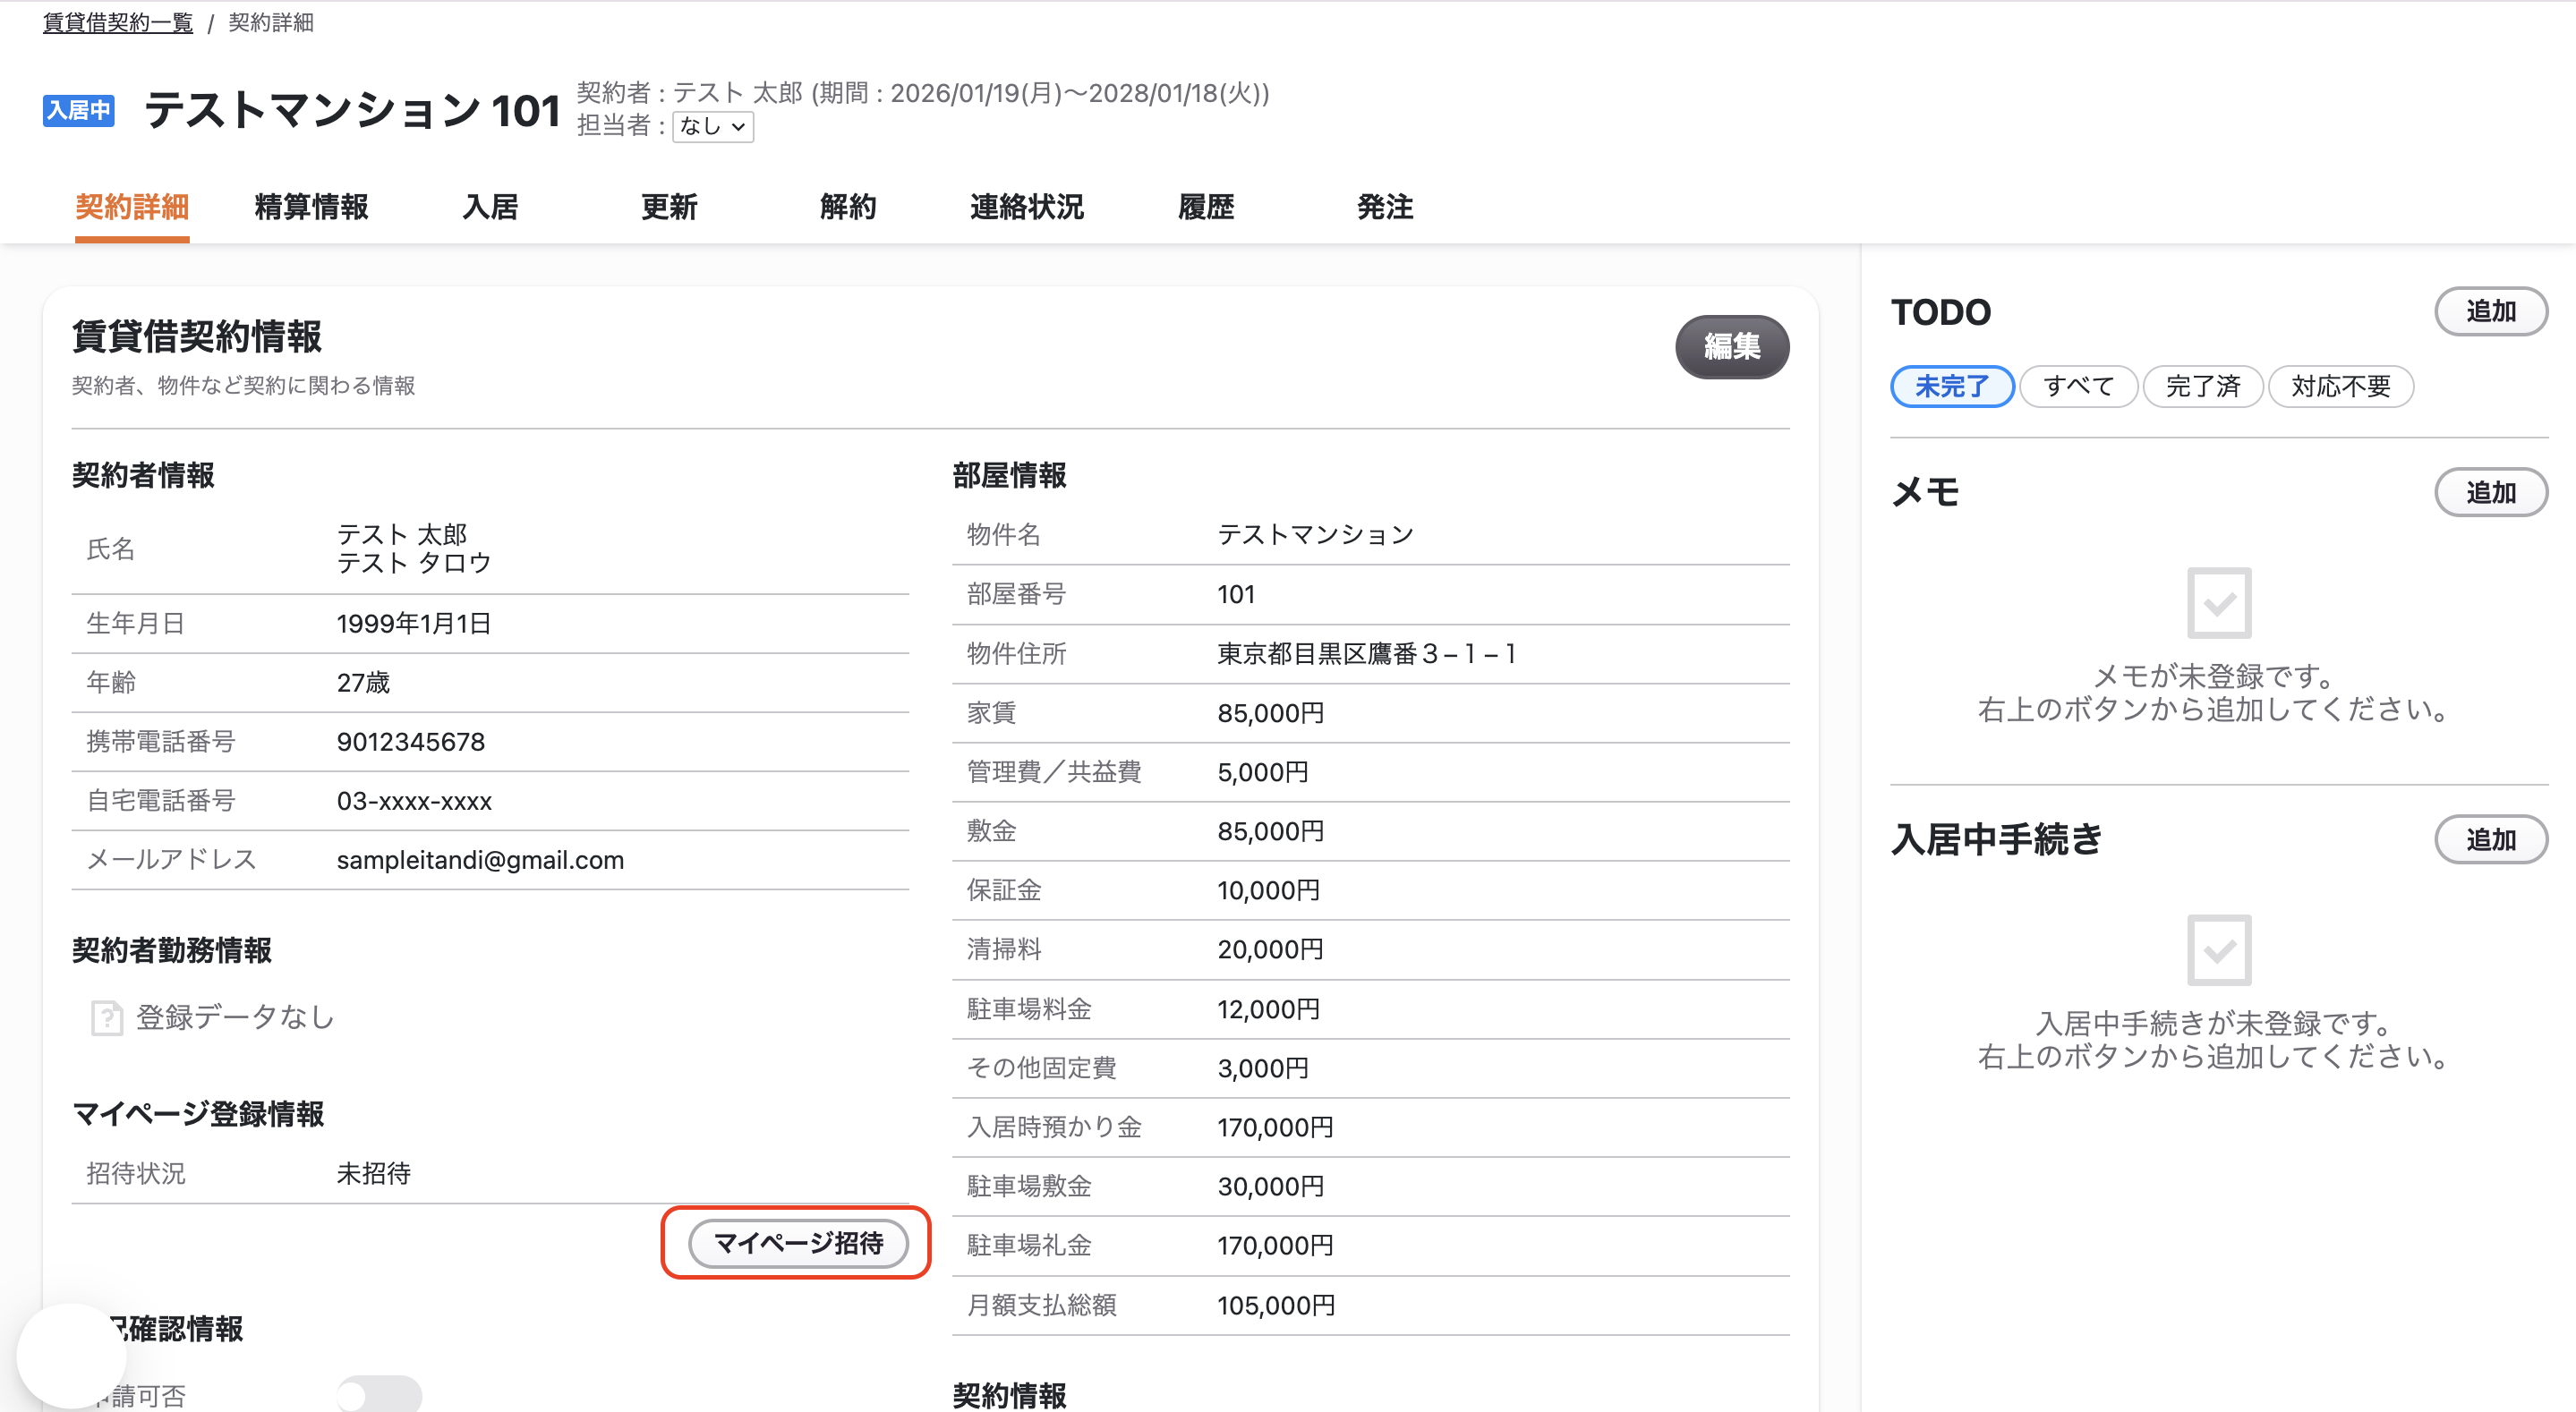Click the empty memo checkmark icon
Image resolution: width=2576 pixels, height=1412 pixels.
pyautogui.click(x=2219, y=603)
